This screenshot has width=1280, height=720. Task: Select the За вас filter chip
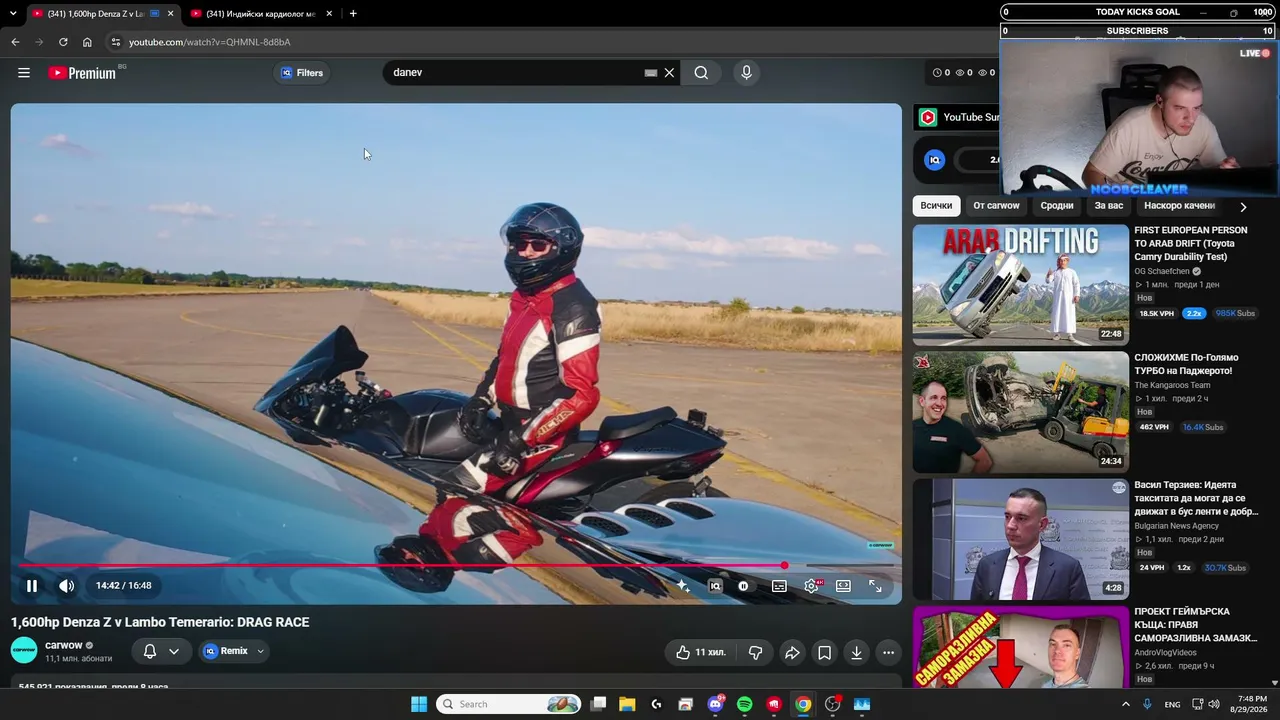[1109, 206]
